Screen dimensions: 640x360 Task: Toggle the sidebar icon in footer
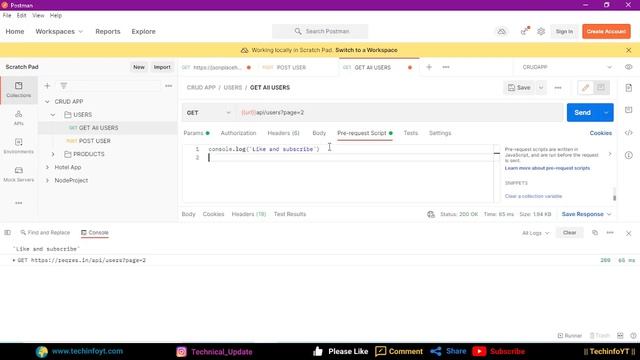(x=7, y=233)
